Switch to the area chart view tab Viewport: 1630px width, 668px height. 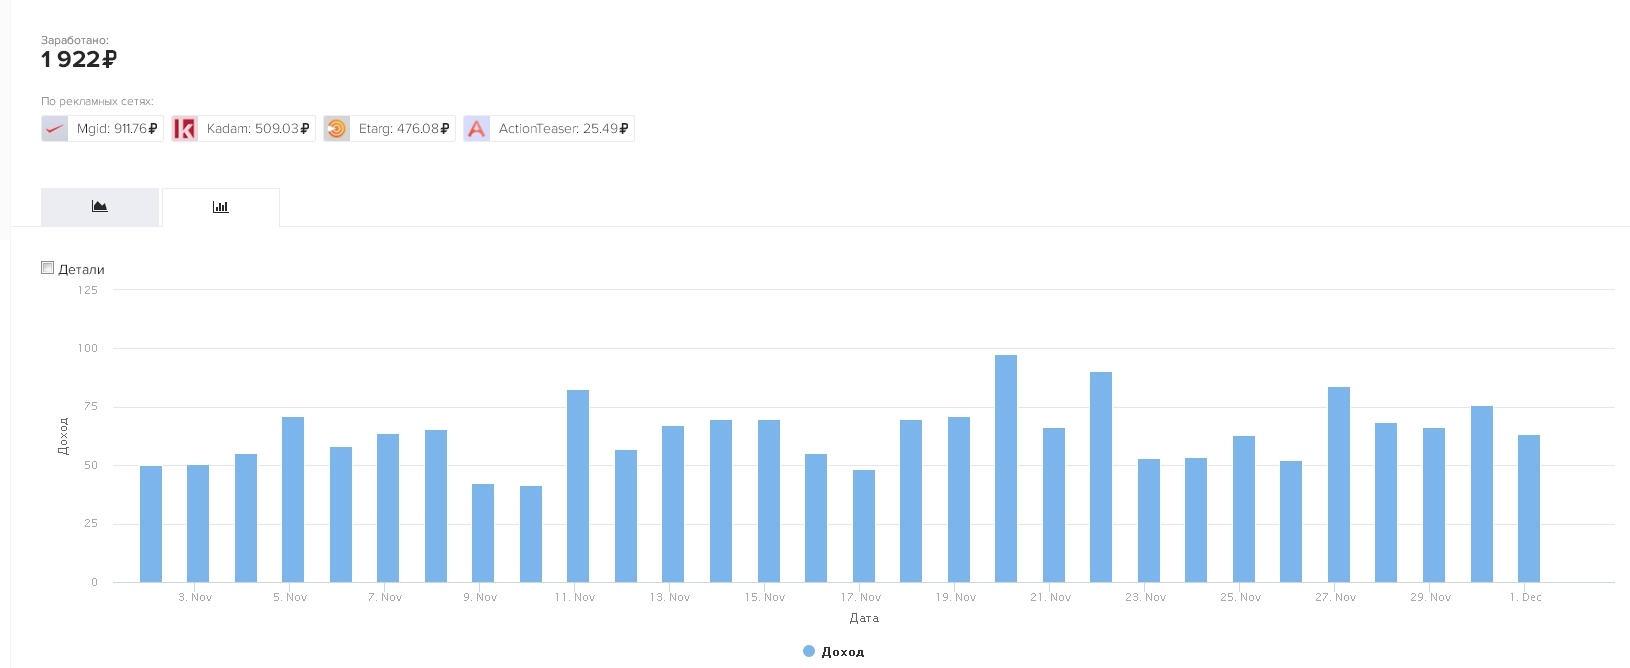pyautogui.click(x=100, y=207)
